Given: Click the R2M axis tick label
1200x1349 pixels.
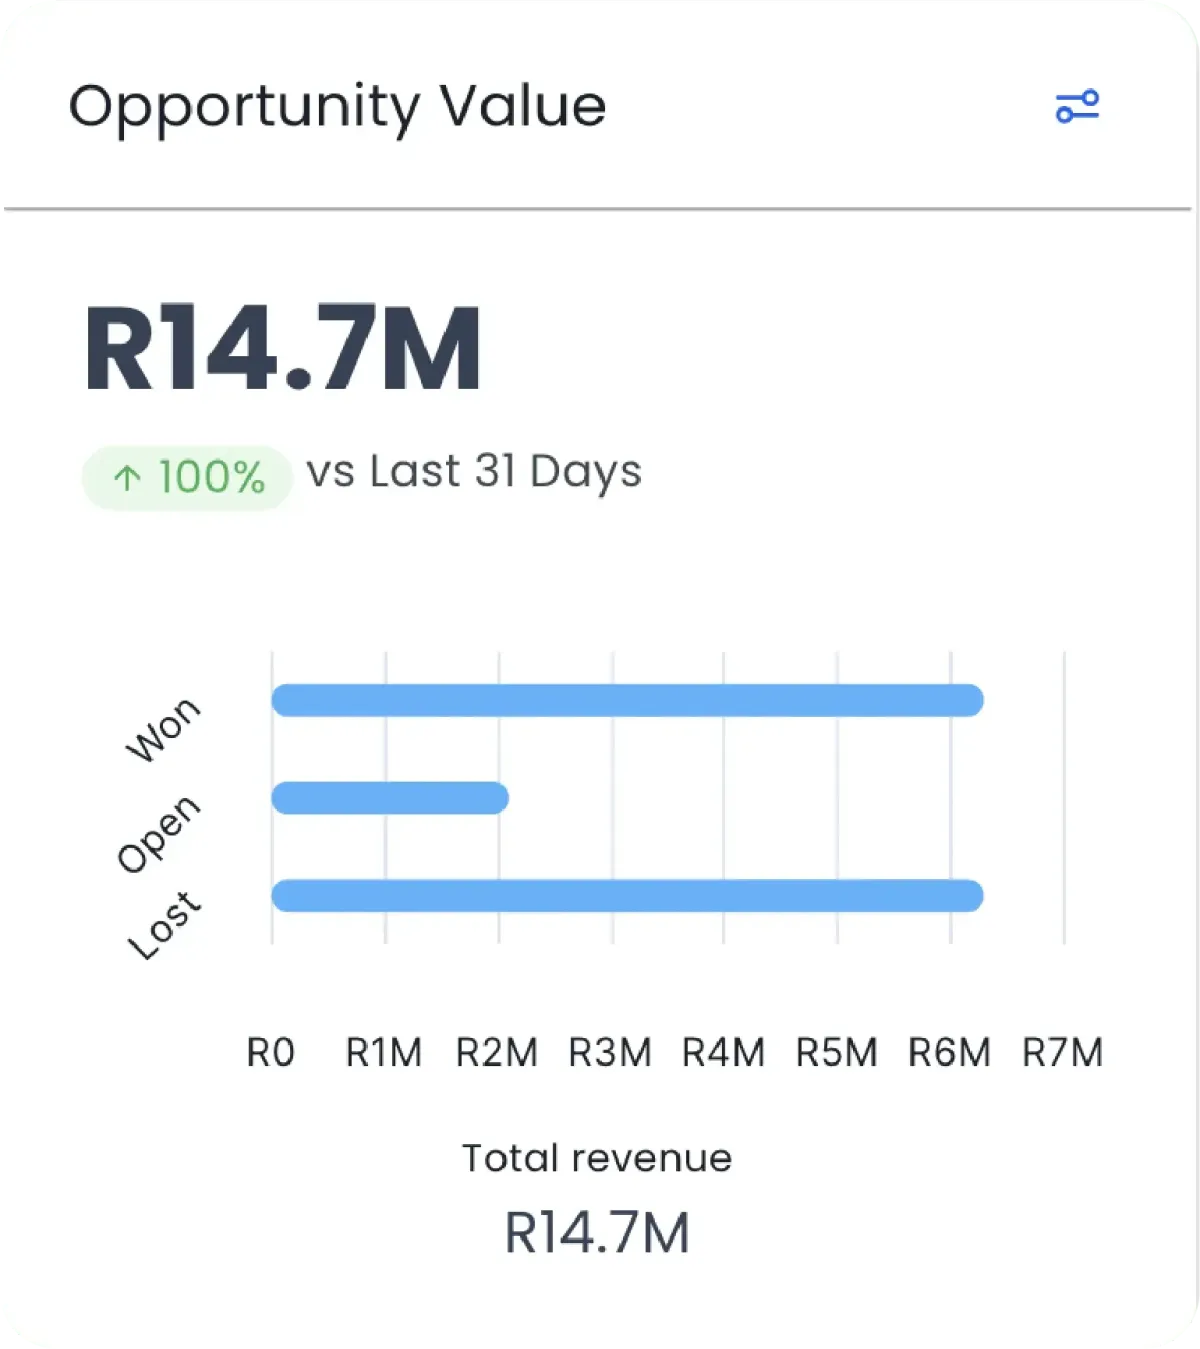Looking at the screenshot, I should (497, 1053).
